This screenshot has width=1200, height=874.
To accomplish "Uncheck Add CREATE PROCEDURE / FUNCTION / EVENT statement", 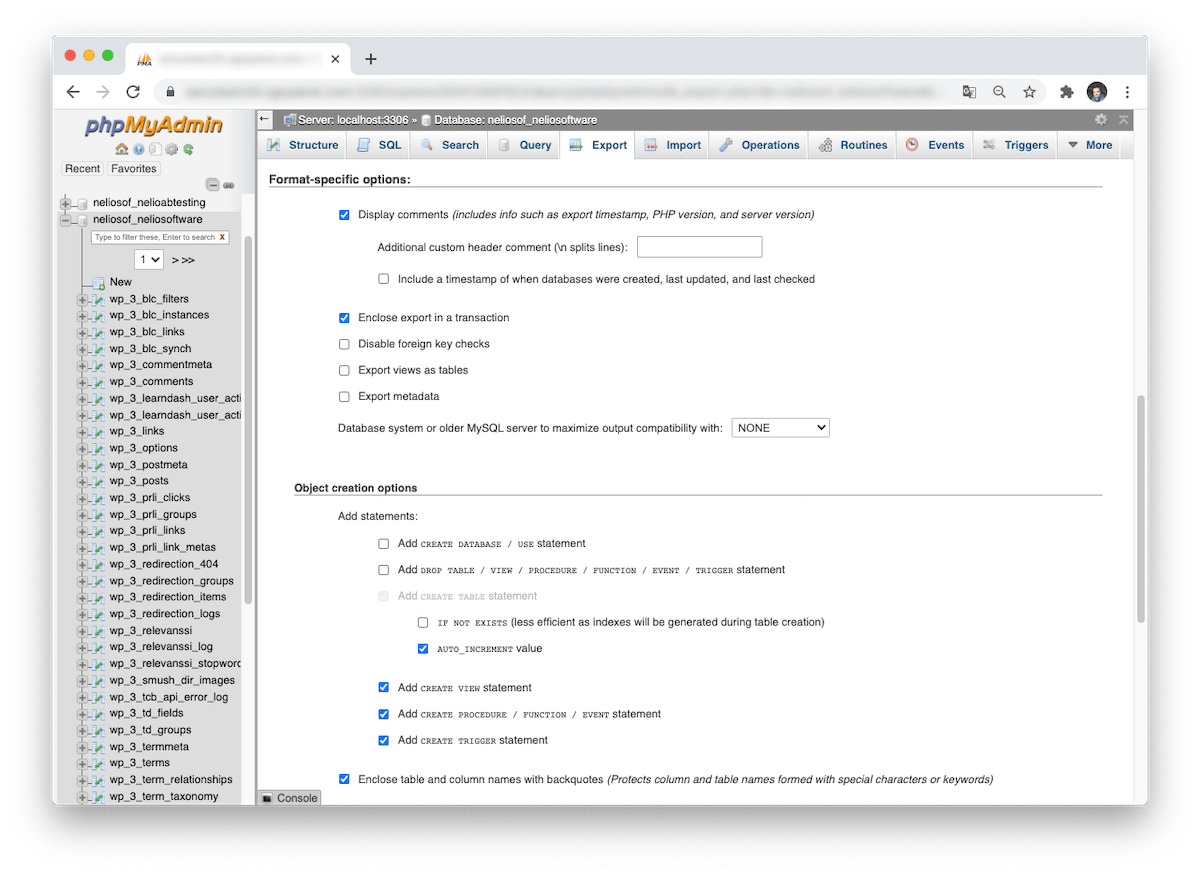I will click(x=384, y=715).
